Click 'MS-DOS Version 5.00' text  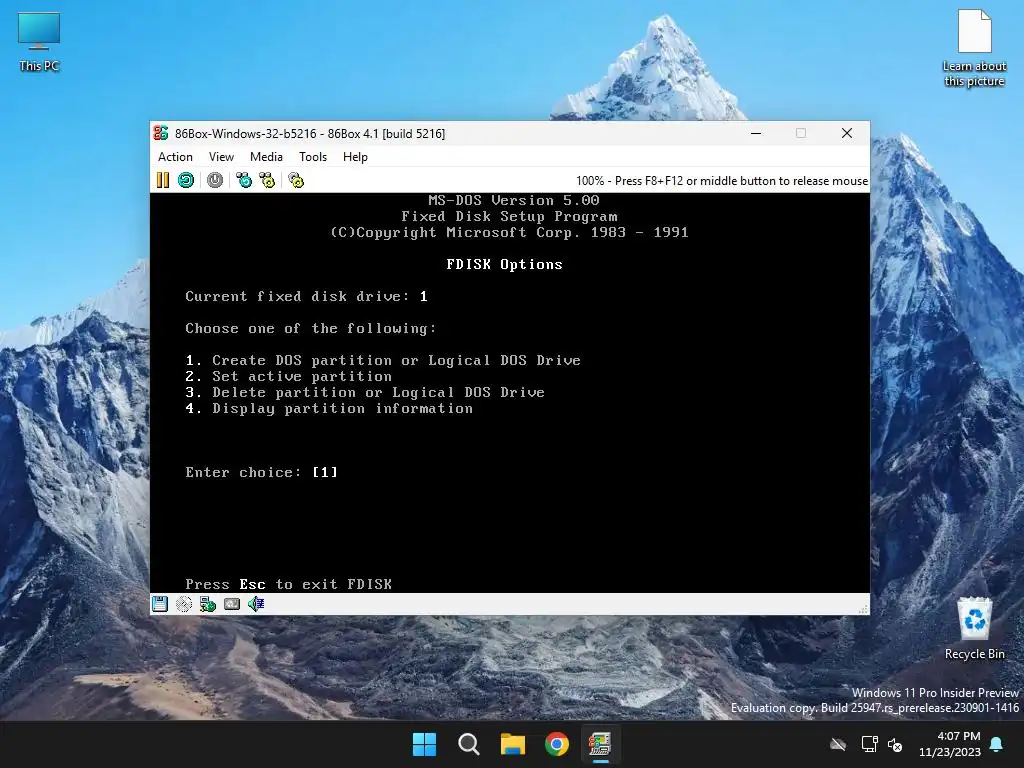[x=513, y=200]
